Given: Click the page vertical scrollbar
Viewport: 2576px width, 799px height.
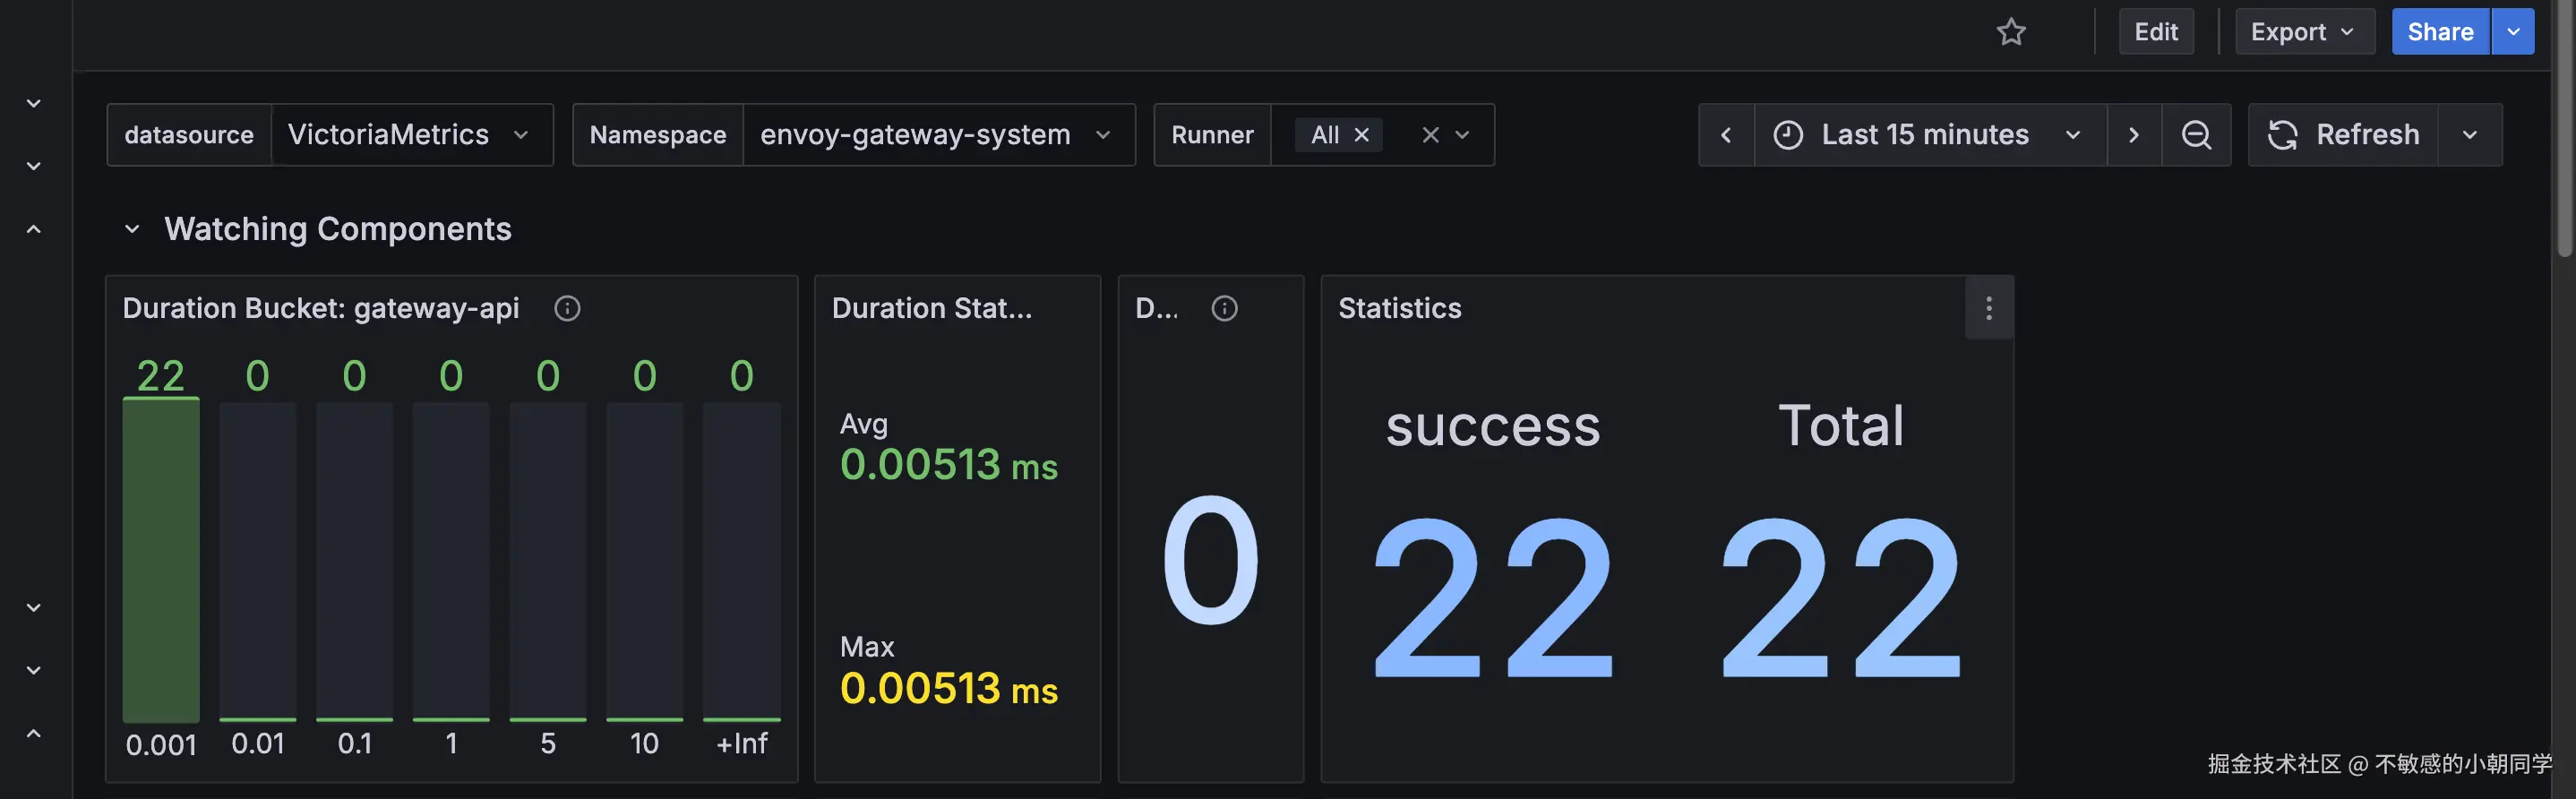Looking at the screenshot, I should (x=2564, y=130).
